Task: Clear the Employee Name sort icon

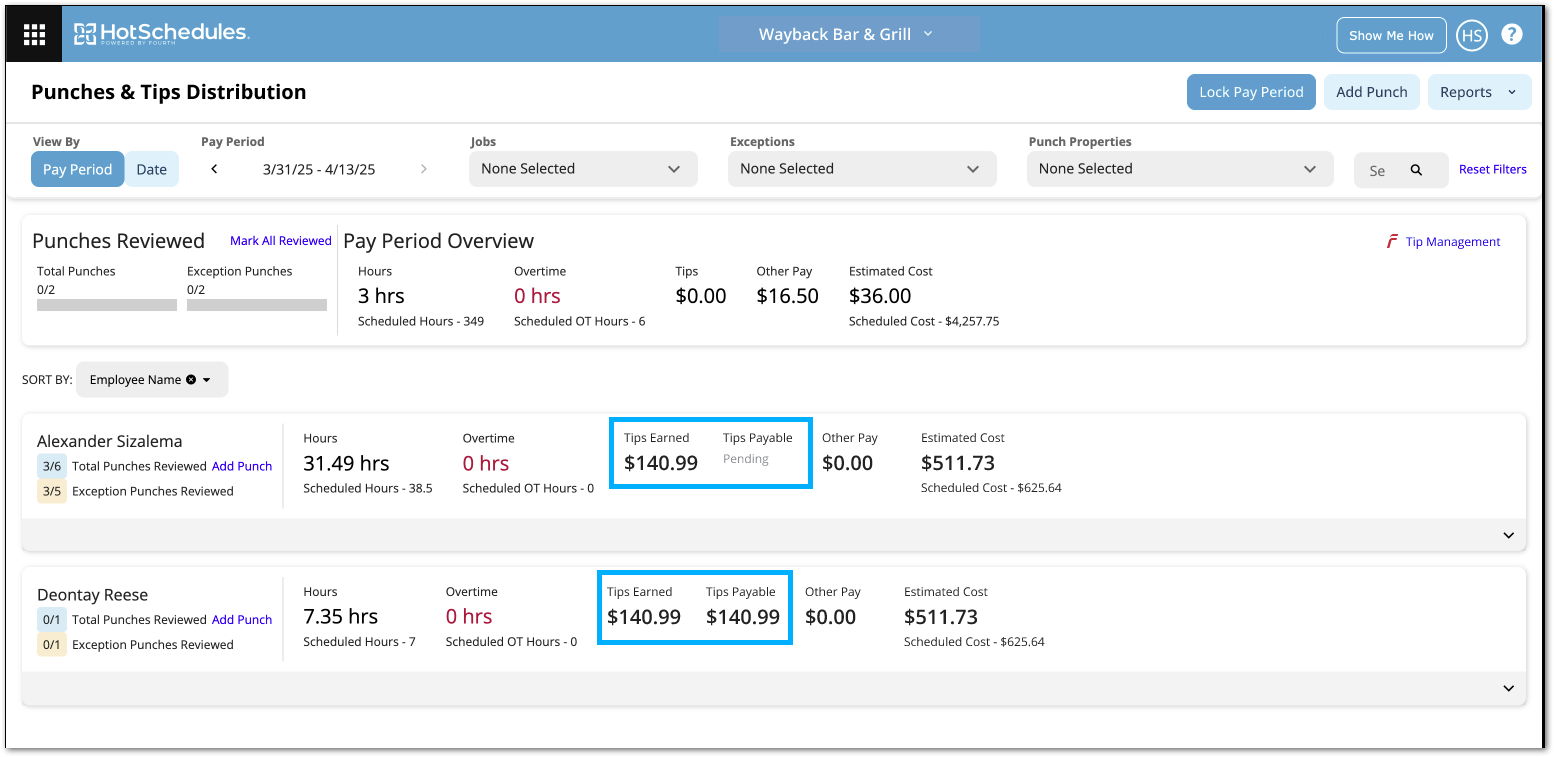Action: 190,380
